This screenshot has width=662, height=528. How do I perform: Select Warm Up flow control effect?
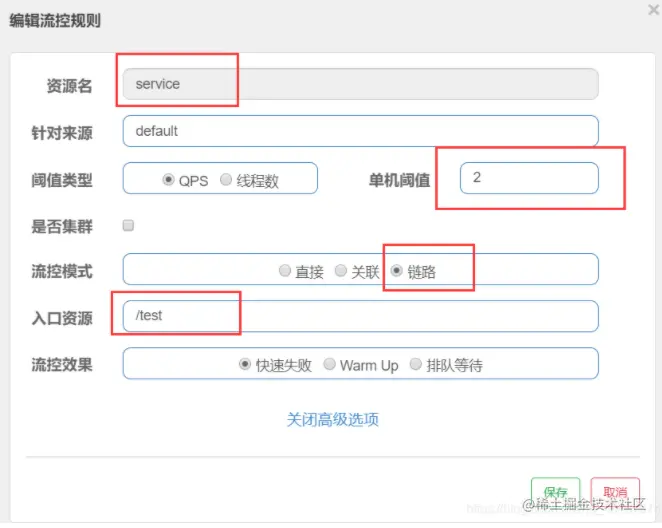click(x=329, y=364)
